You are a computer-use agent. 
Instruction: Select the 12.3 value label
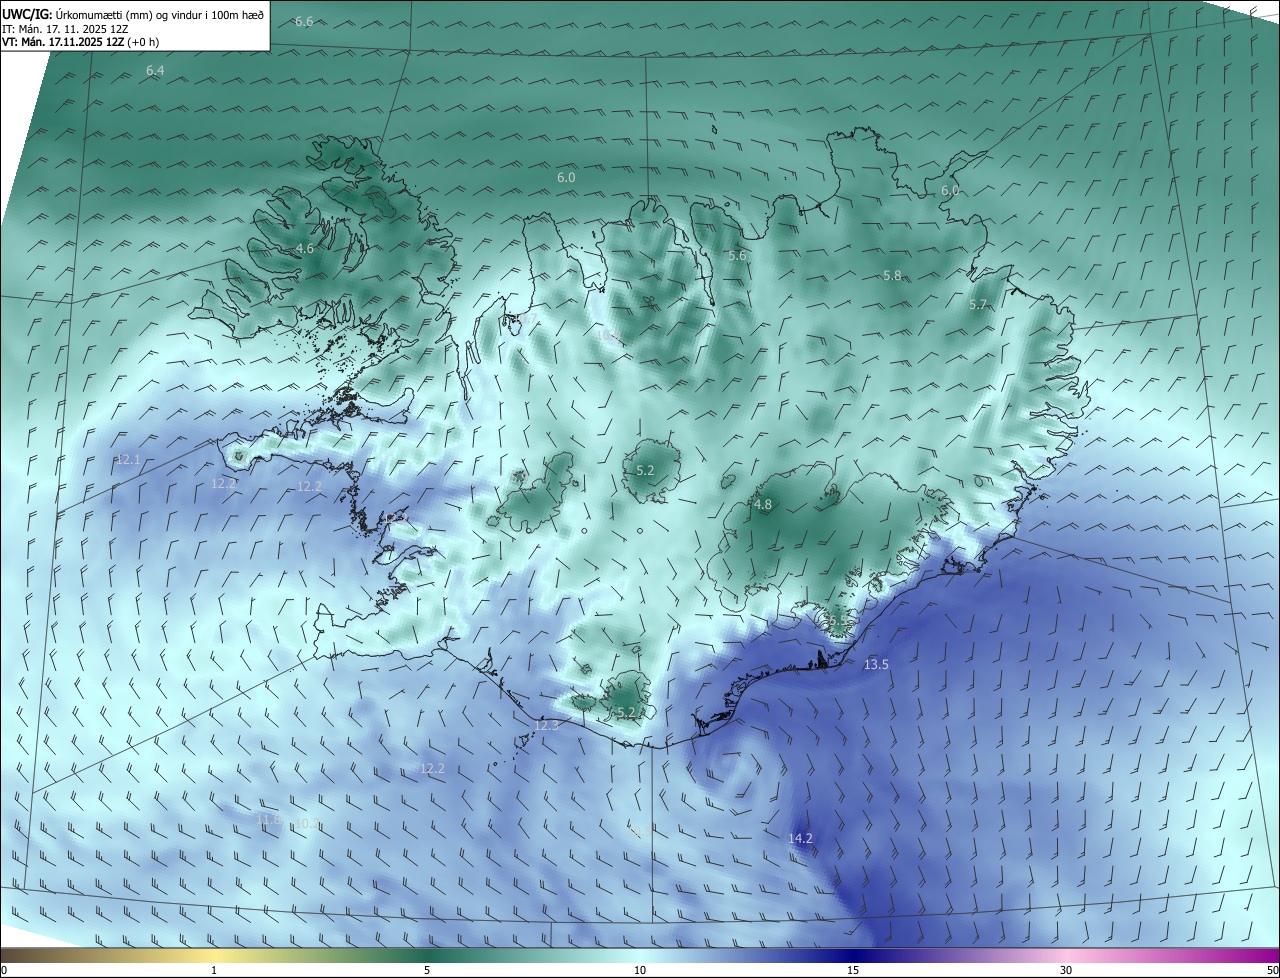tap(546, 725)
